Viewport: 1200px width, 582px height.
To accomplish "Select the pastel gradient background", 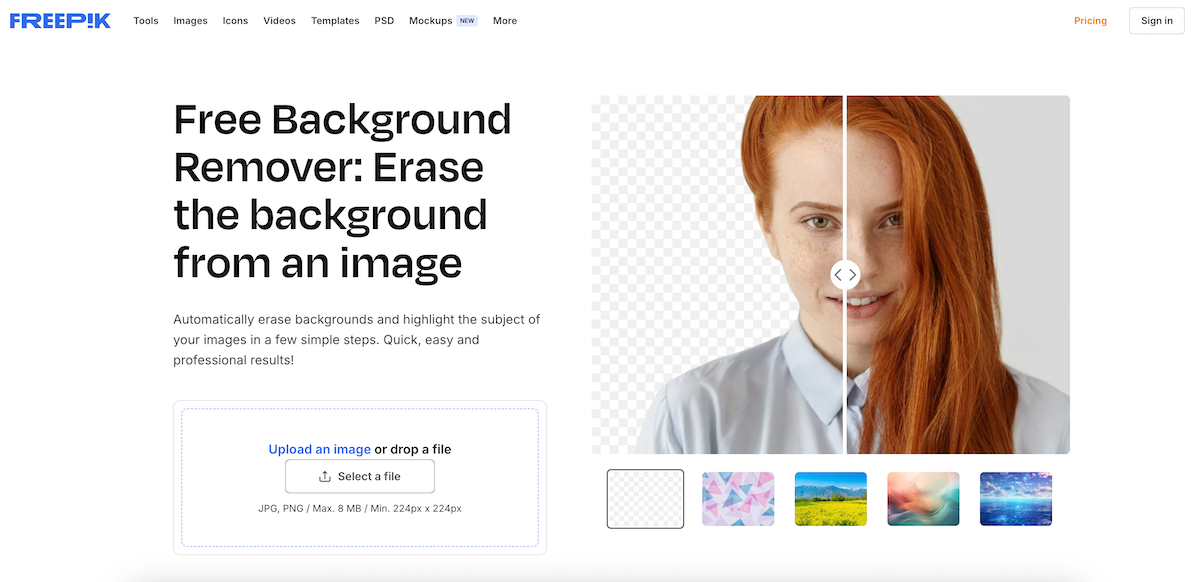I will [x=923, y=498].
